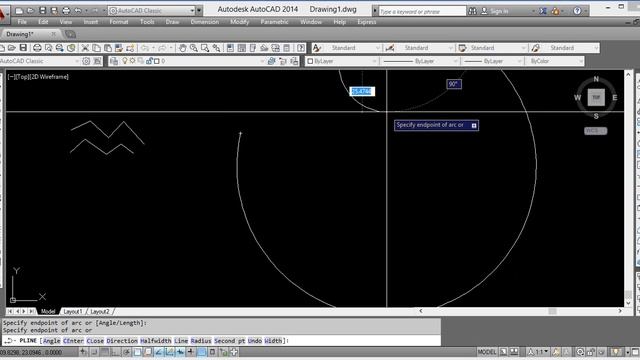This screenshot has height=360, width=640.
Task: Click the Text Style icon
Action: pyautogui.click(x=317, y=48)
